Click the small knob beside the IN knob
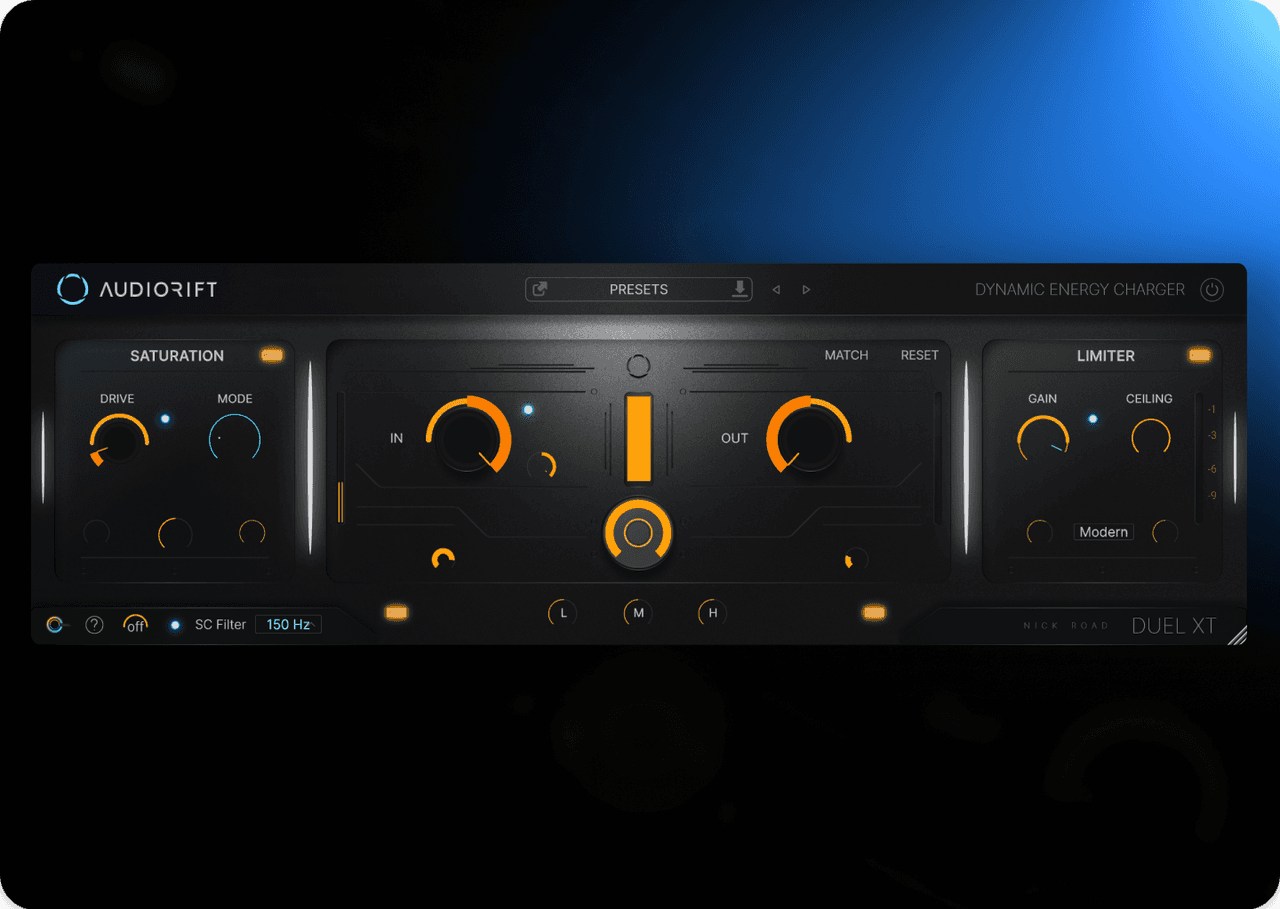The height and width of the screenshot is (909, 1280). coord(541,465)
